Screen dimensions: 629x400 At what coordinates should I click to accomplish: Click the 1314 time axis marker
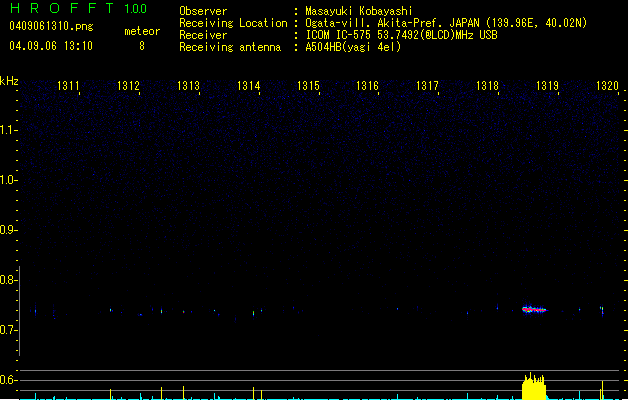[248, 86]
